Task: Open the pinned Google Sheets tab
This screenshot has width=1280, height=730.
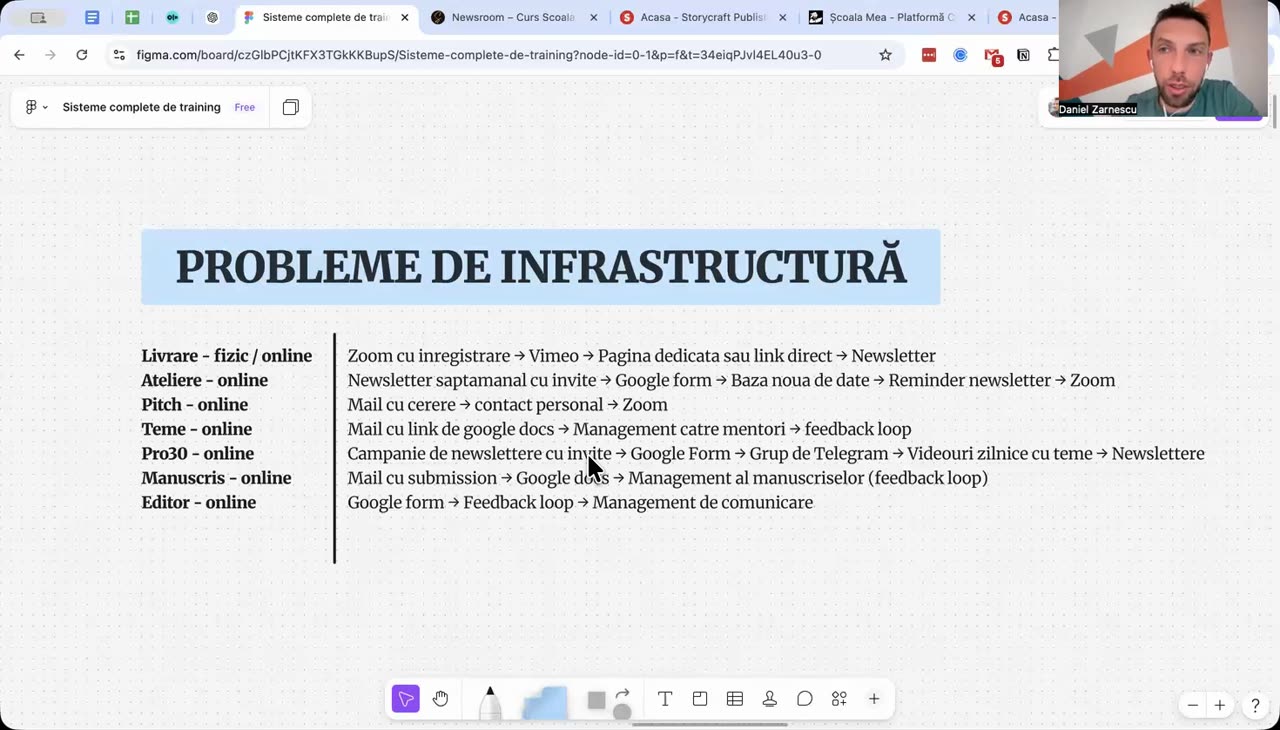Action: click(132, 17)
